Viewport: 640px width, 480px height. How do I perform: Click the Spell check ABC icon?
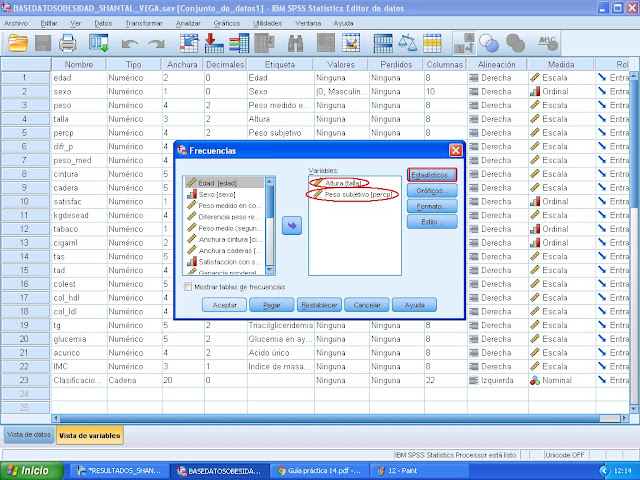pos(548,43)
